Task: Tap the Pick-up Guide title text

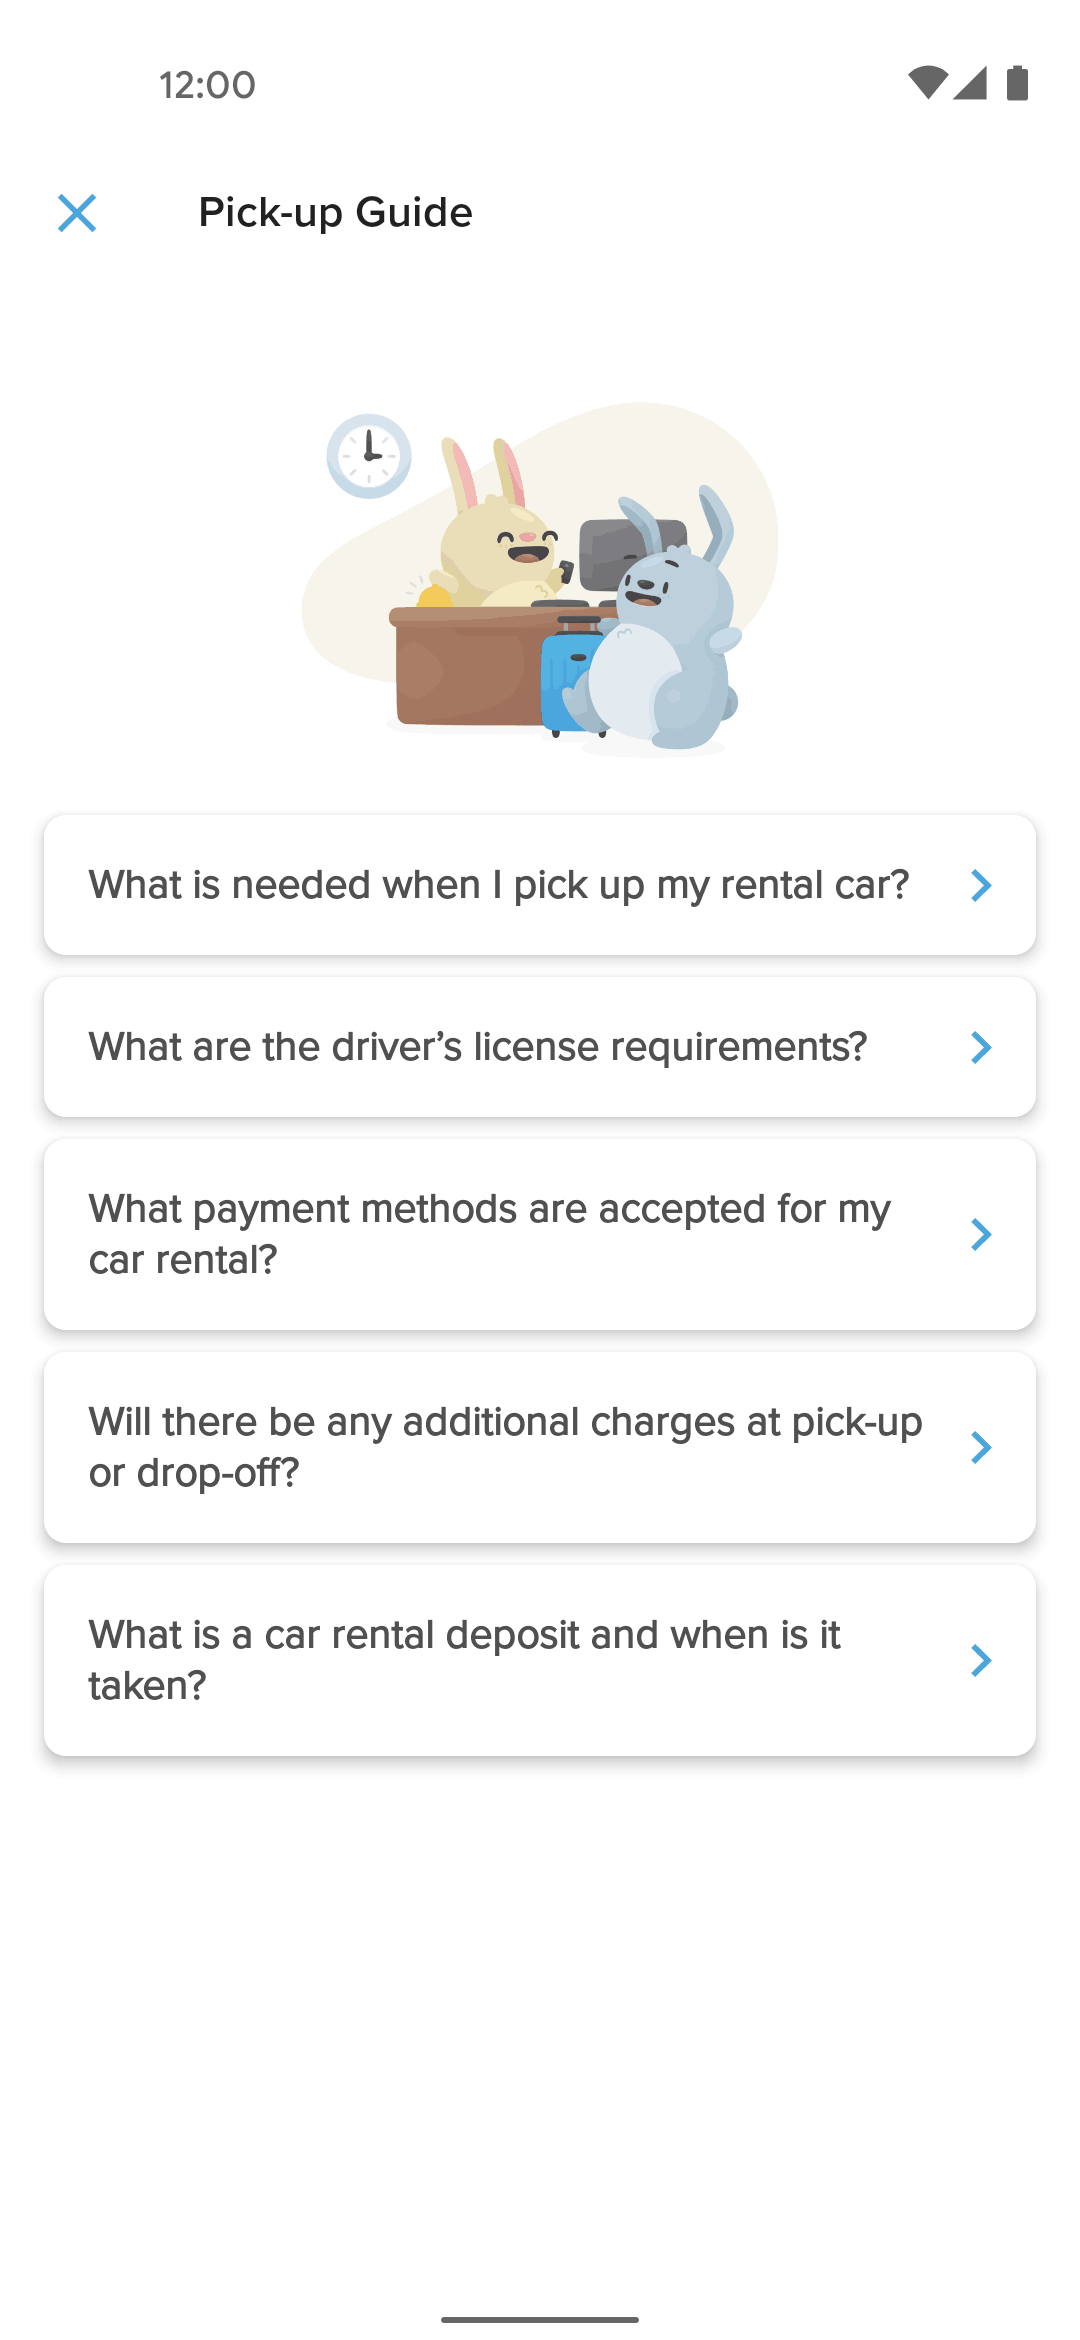Action: (x=335, y=213)
